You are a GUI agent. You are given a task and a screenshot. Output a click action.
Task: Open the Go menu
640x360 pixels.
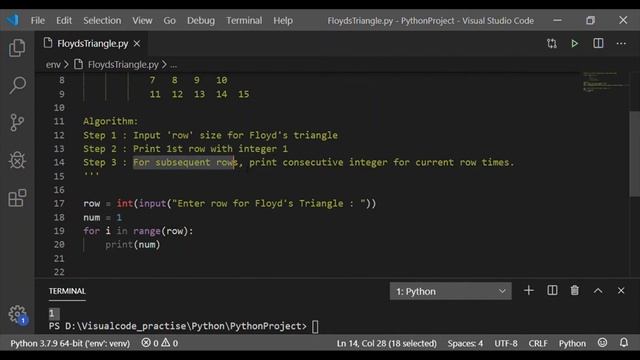click(169, 20)
